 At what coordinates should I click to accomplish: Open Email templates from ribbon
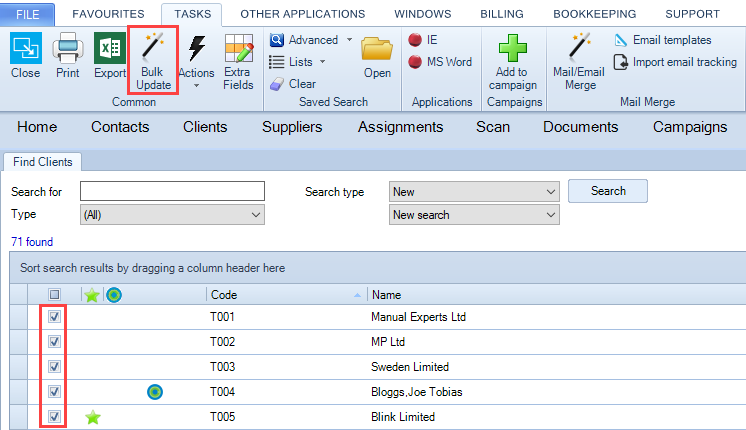click(620, 40)
